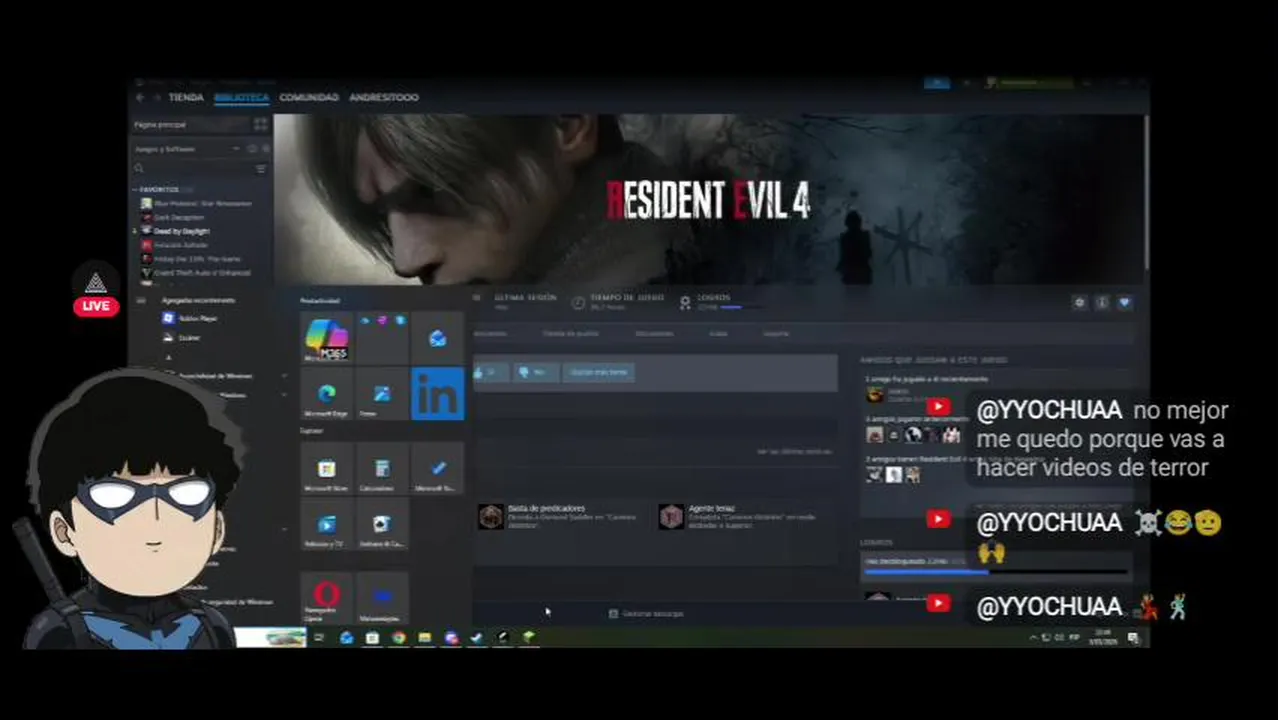This screenshot has height=720, width=1278.
Task: Open game settings gear icon
Action: pyautogui.click(x=1079, y=302)
